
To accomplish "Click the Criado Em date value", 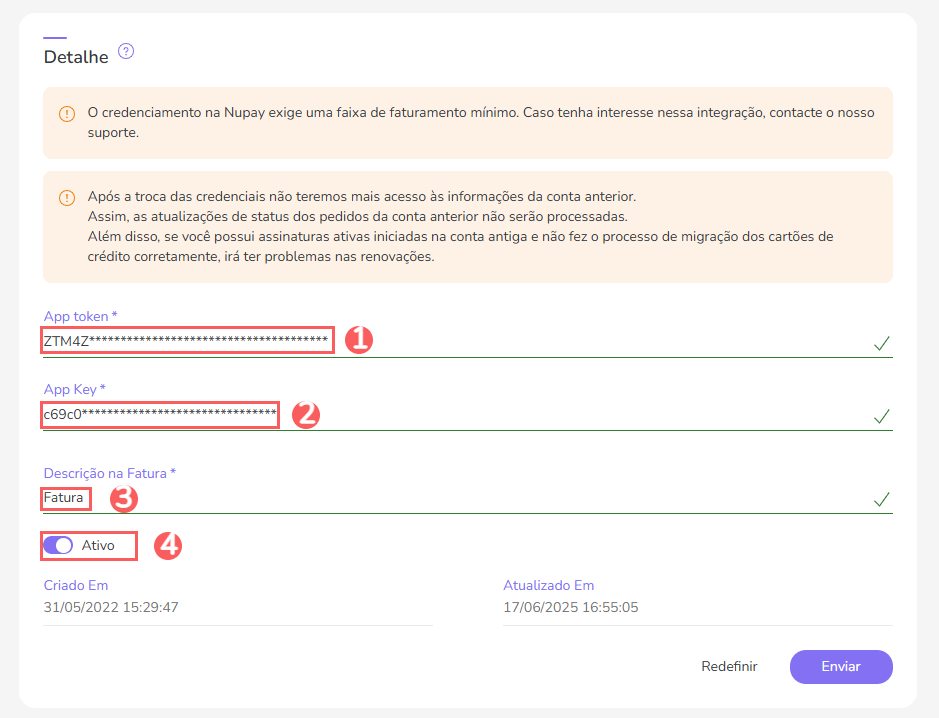I will (x=111, y=607).
